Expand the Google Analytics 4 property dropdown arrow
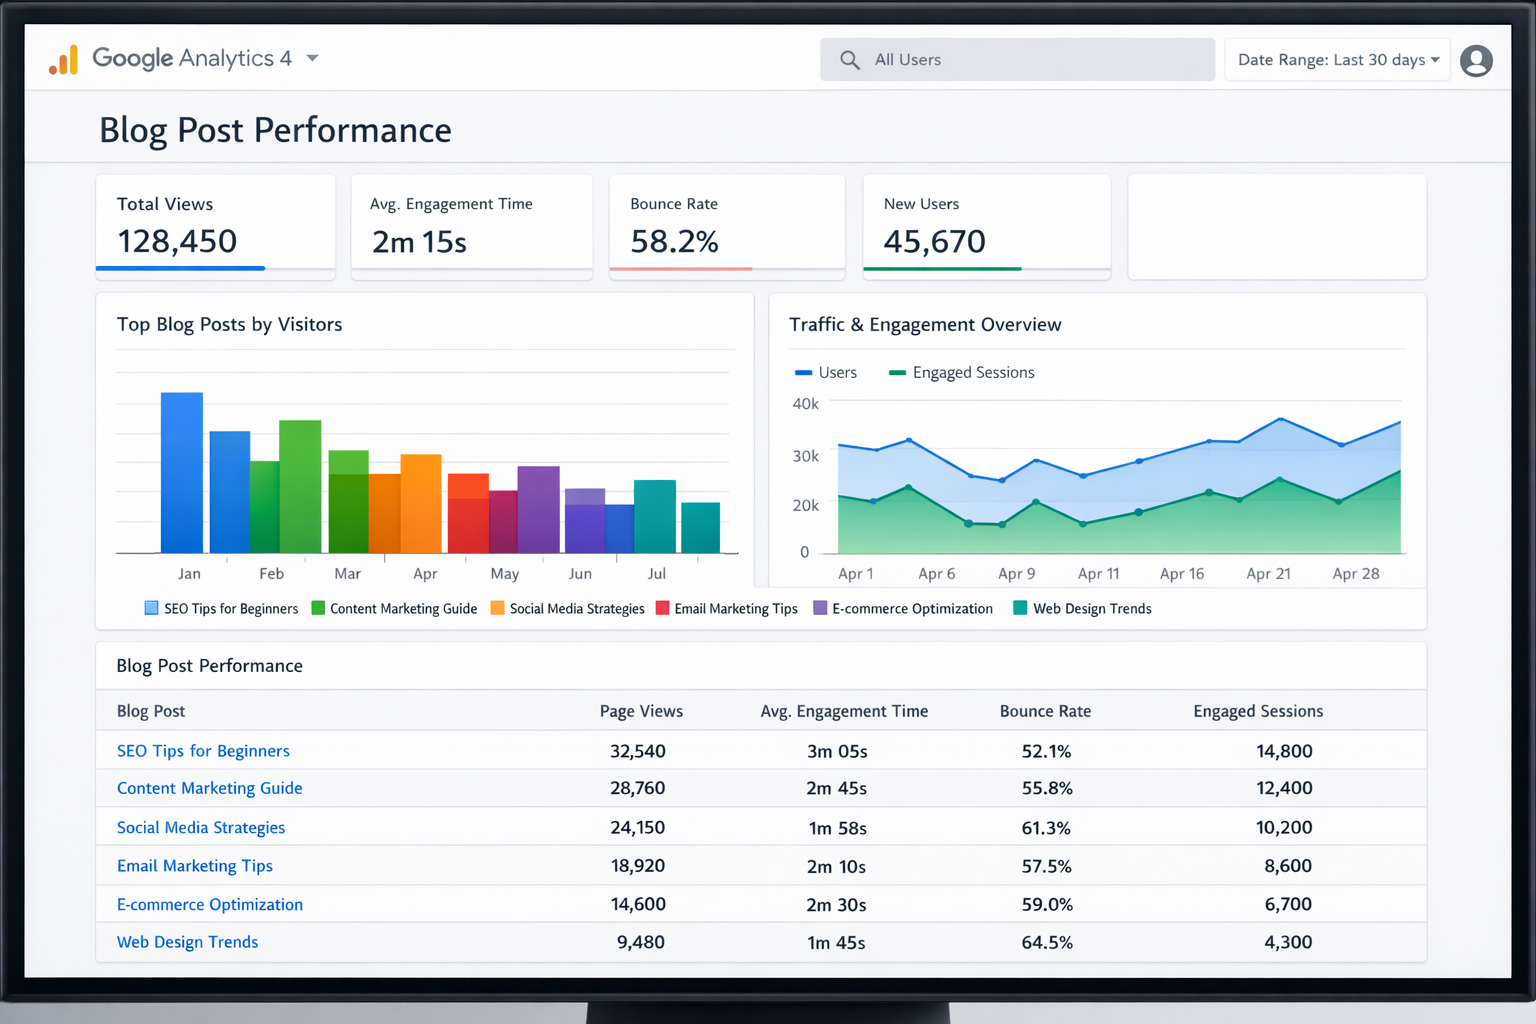This screenshot has height=1024, width=1536. pyautogui.click(x=313, y=59)
